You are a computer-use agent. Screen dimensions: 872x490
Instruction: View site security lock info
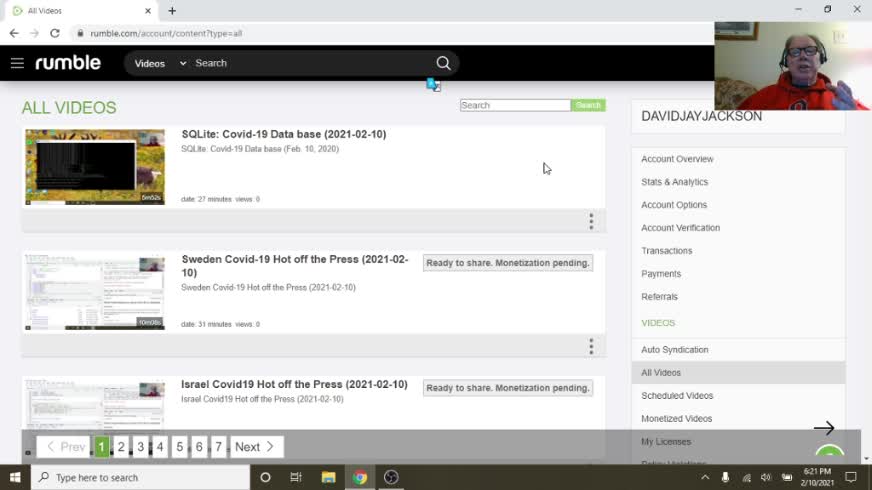[x=81, y=33]
